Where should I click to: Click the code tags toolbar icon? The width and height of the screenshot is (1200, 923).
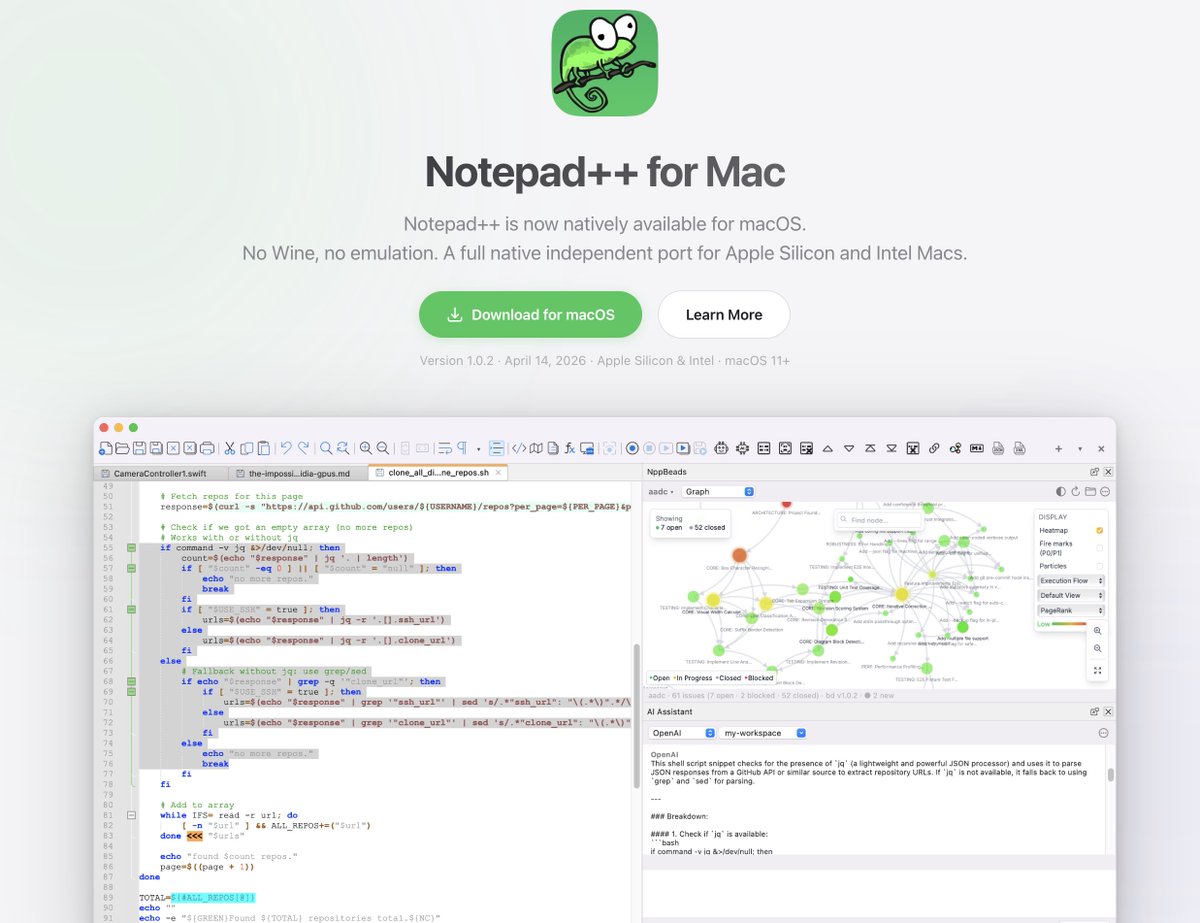519,449
